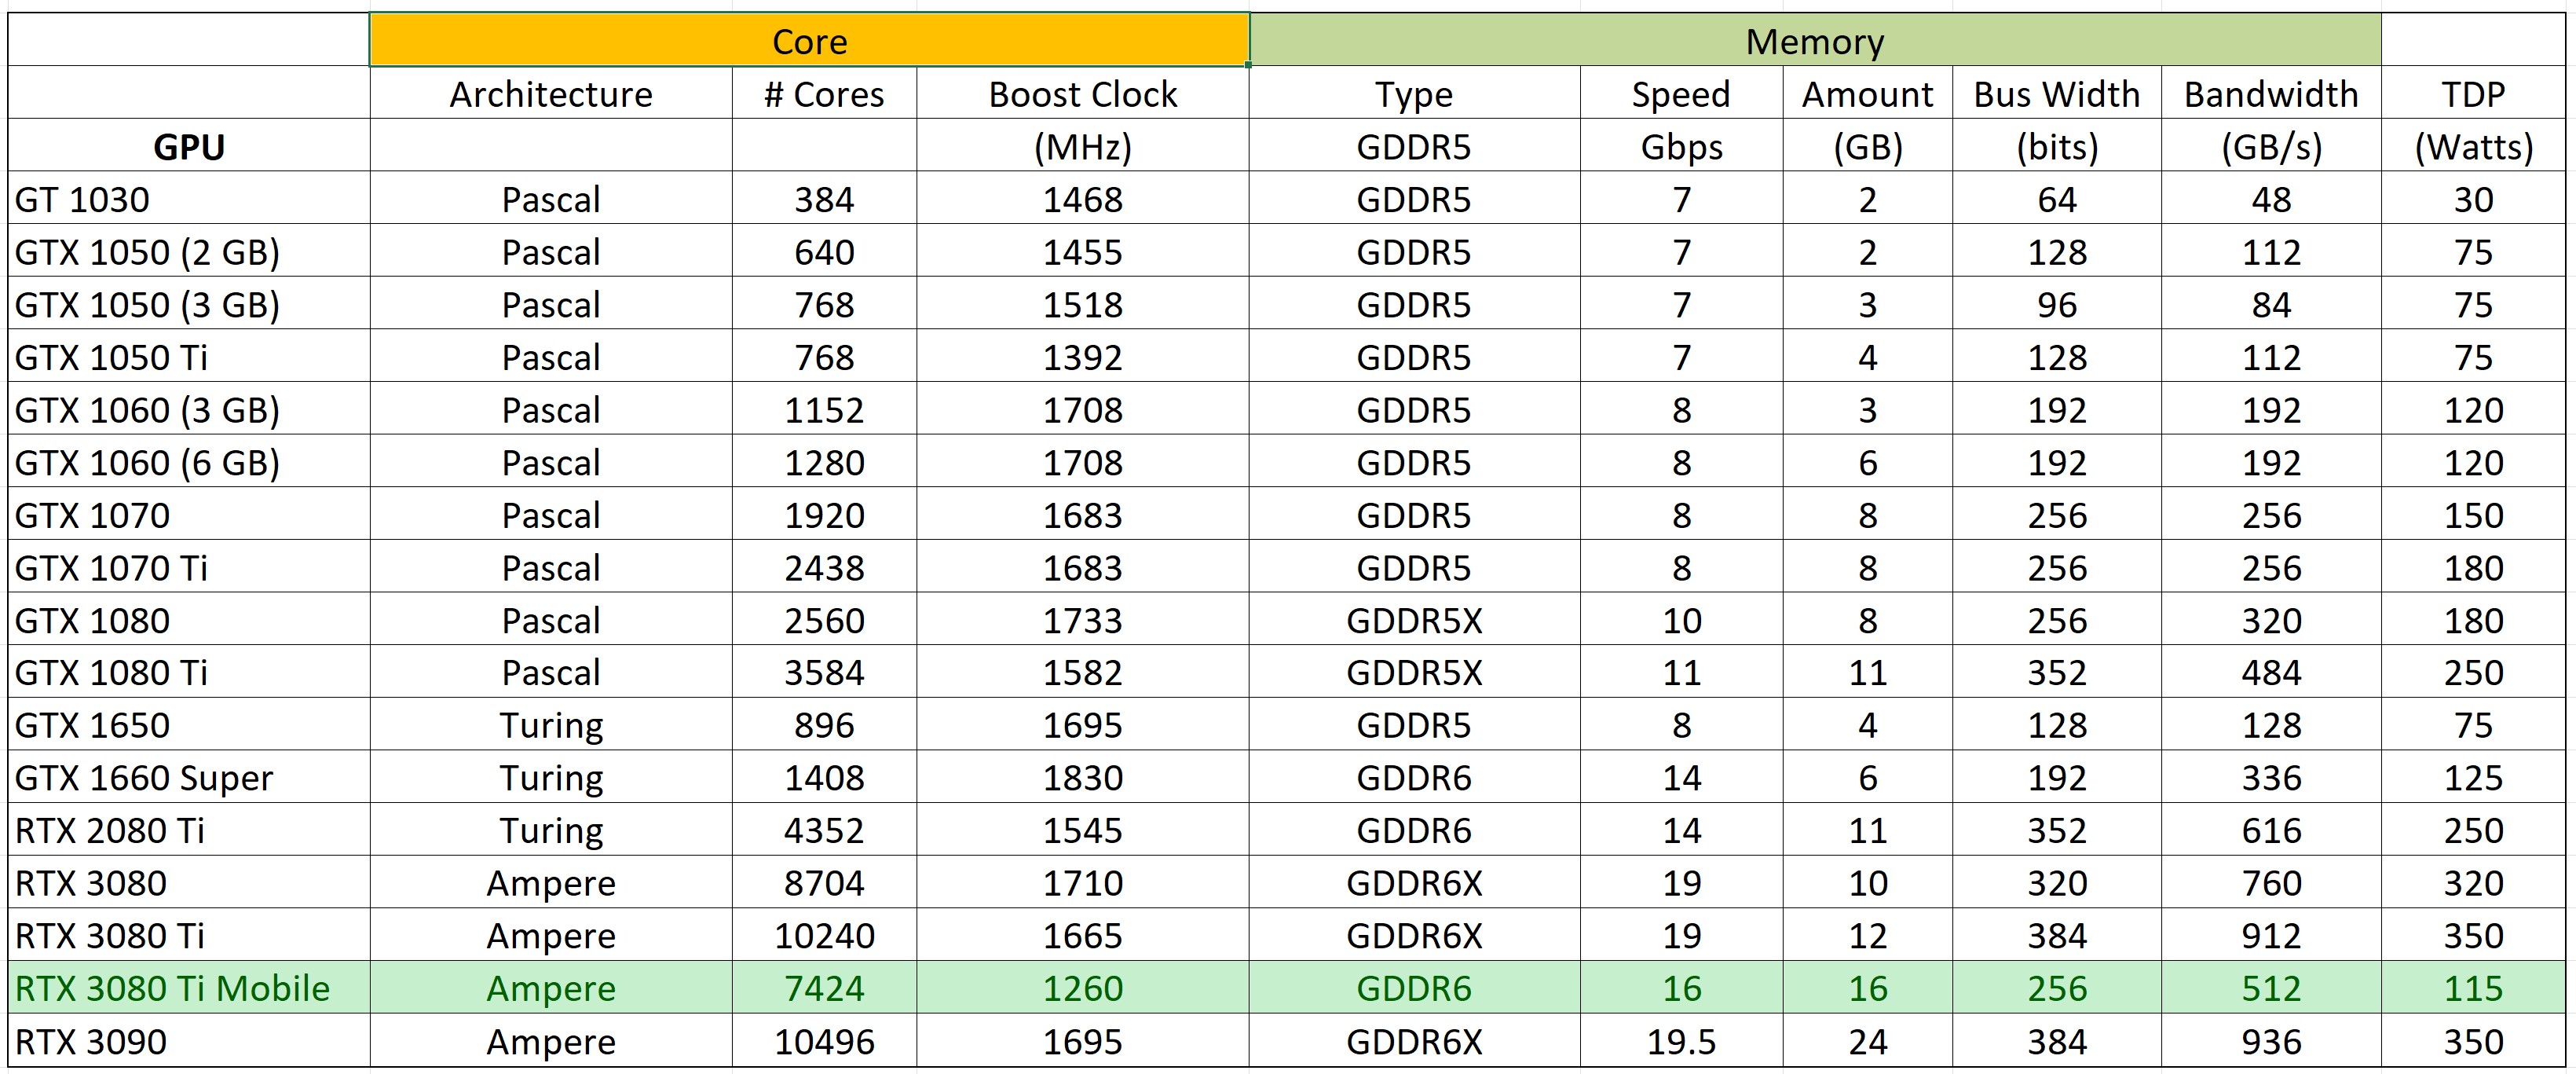Select the TDP header cell

point(2472,94)
